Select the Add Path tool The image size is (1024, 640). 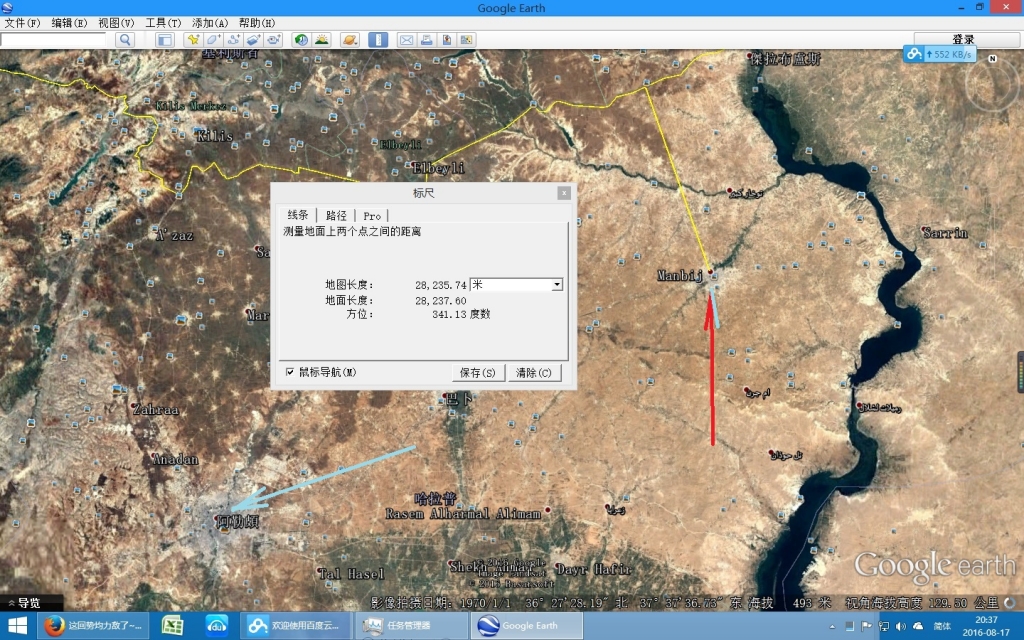point(233,40)
